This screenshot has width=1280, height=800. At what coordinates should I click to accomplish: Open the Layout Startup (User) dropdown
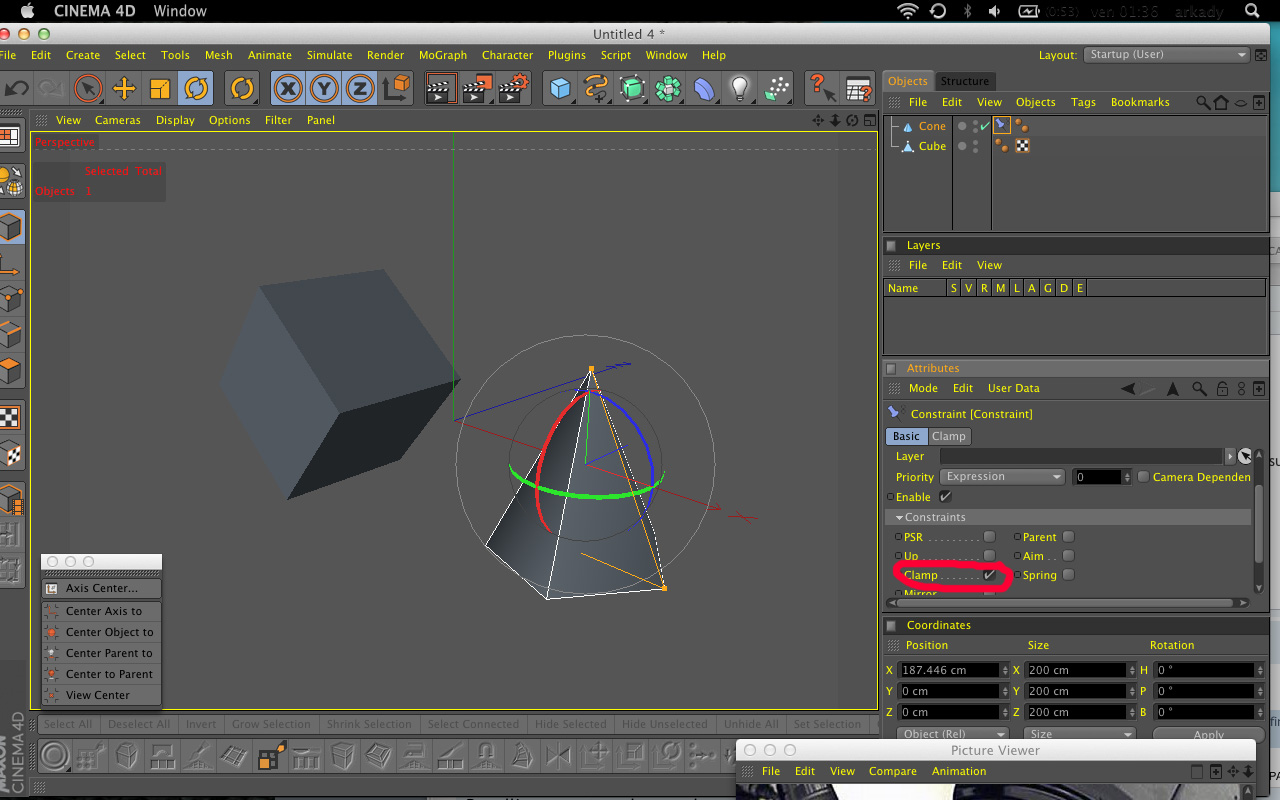(1167, 55)
